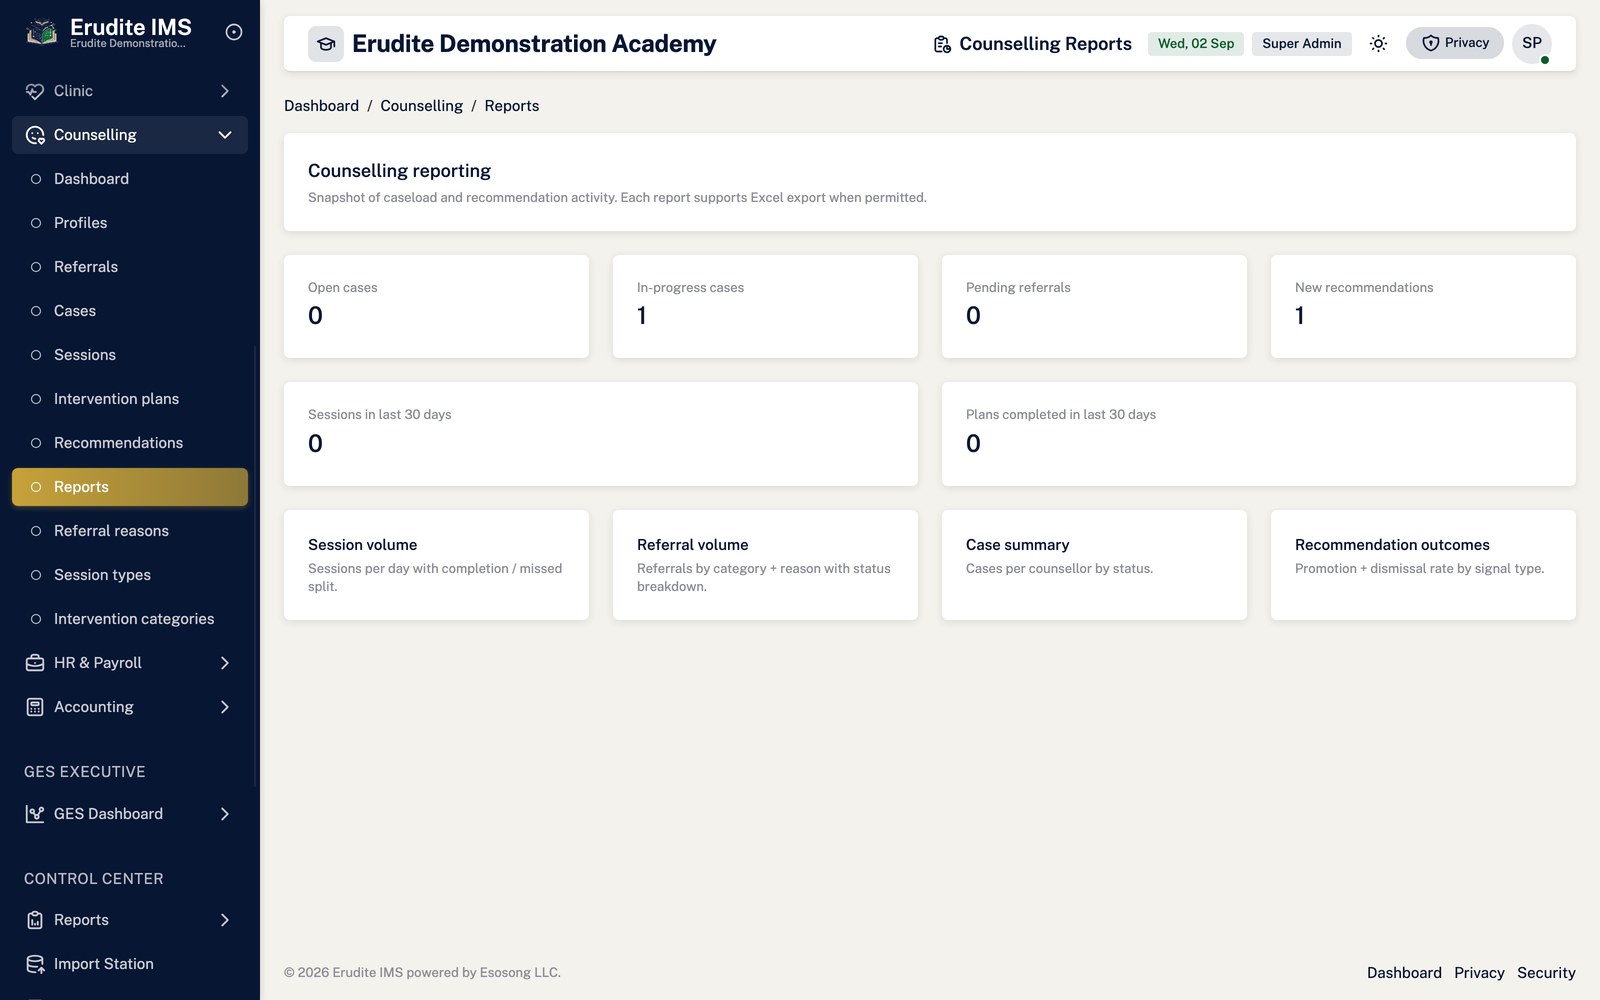Expand the Accounting chevron

coord(225,707)
